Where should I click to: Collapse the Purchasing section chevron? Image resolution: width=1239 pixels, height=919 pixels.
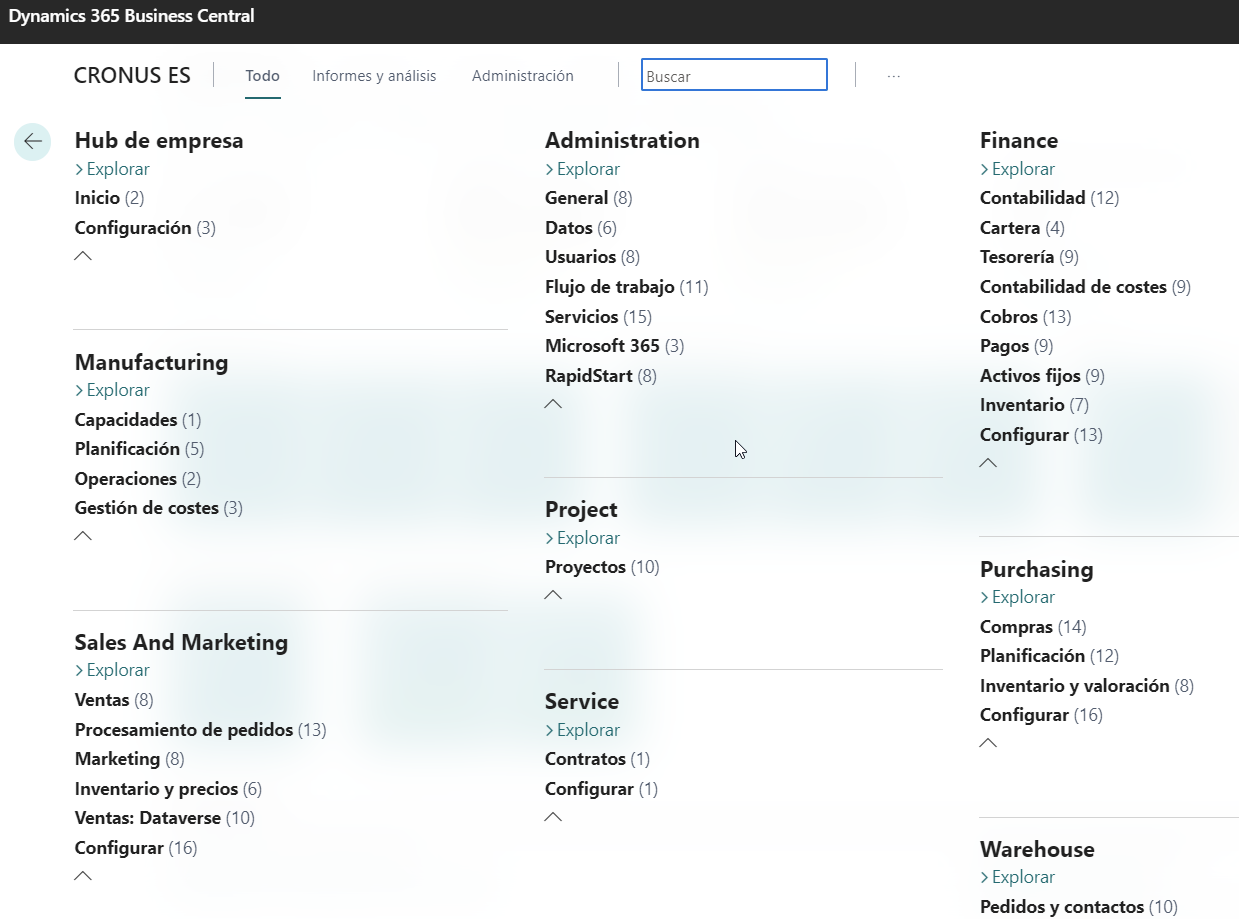tap(988, 743)
